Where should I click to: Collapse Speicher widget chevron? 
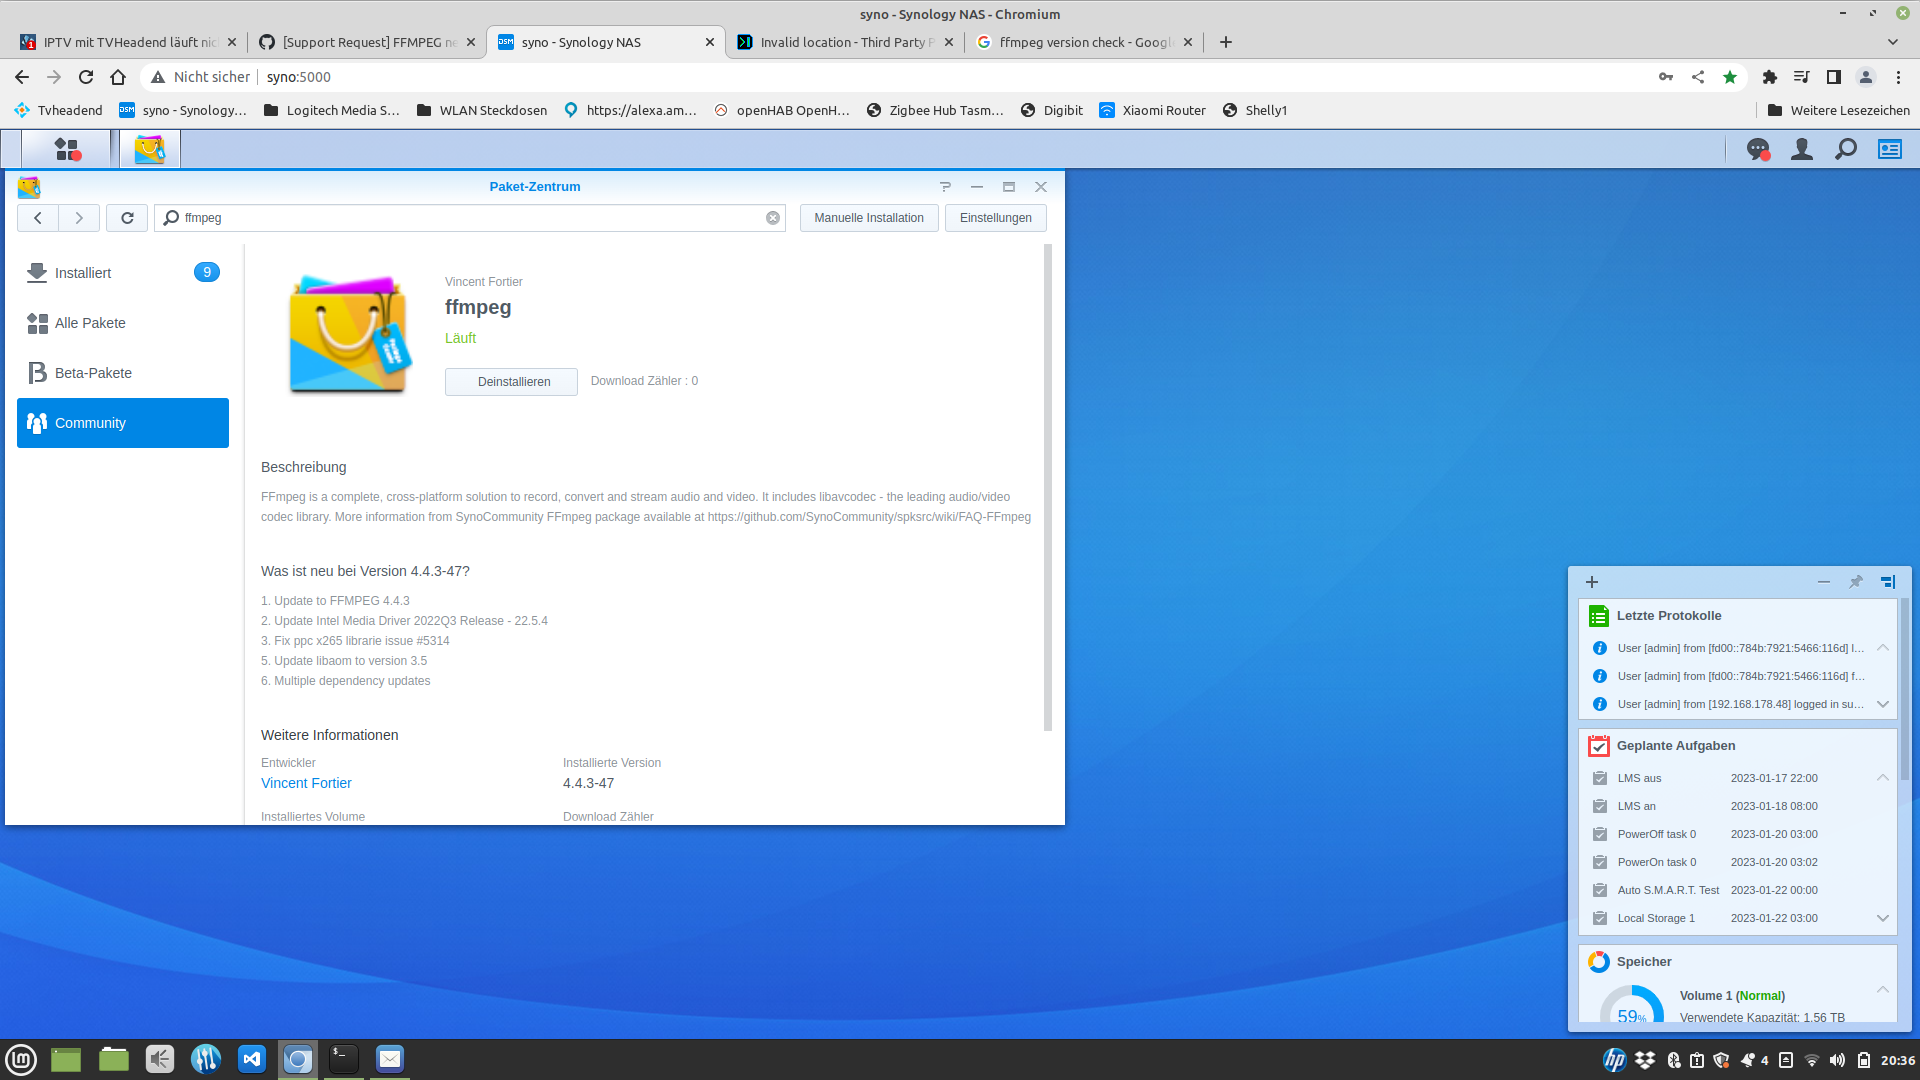click(x=1883, y=990)
